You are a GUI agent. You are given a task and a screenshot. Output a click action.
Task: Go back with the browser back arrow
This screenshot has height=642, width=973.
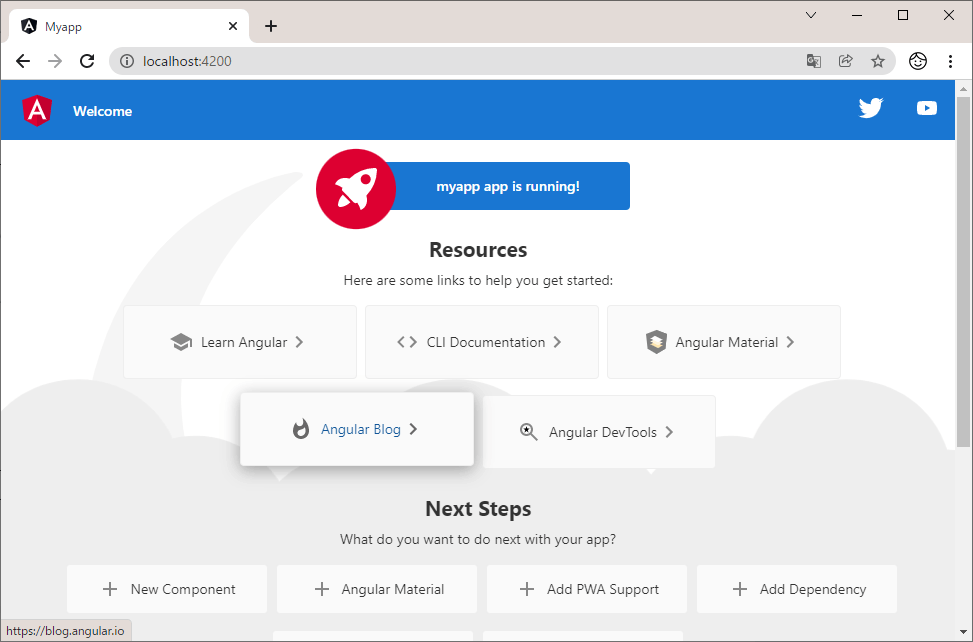click(x=23, y=61)
